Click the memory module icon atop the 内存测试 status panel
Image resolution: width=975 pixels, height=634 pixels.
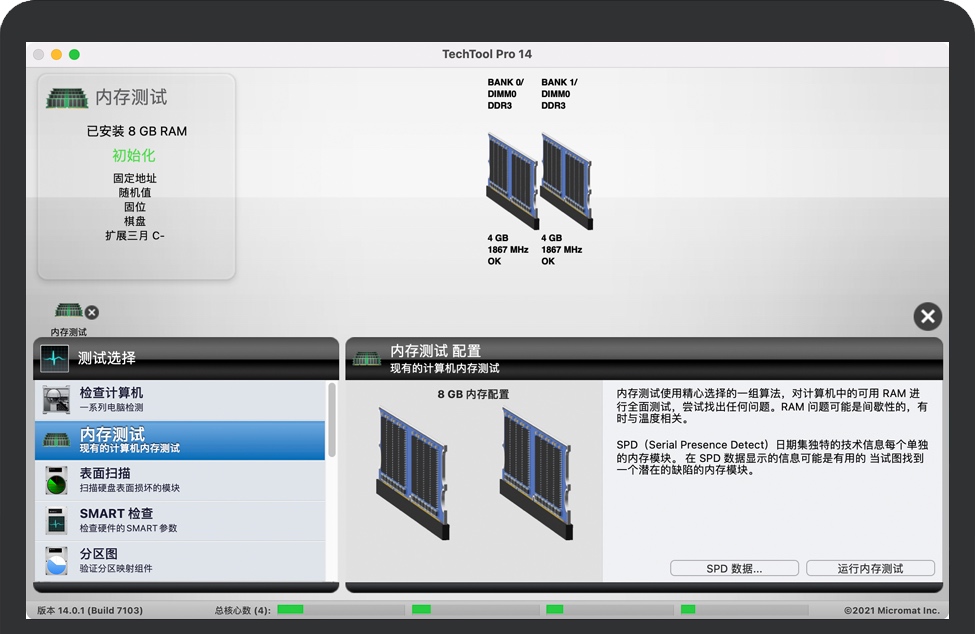(x=68, y=96)
